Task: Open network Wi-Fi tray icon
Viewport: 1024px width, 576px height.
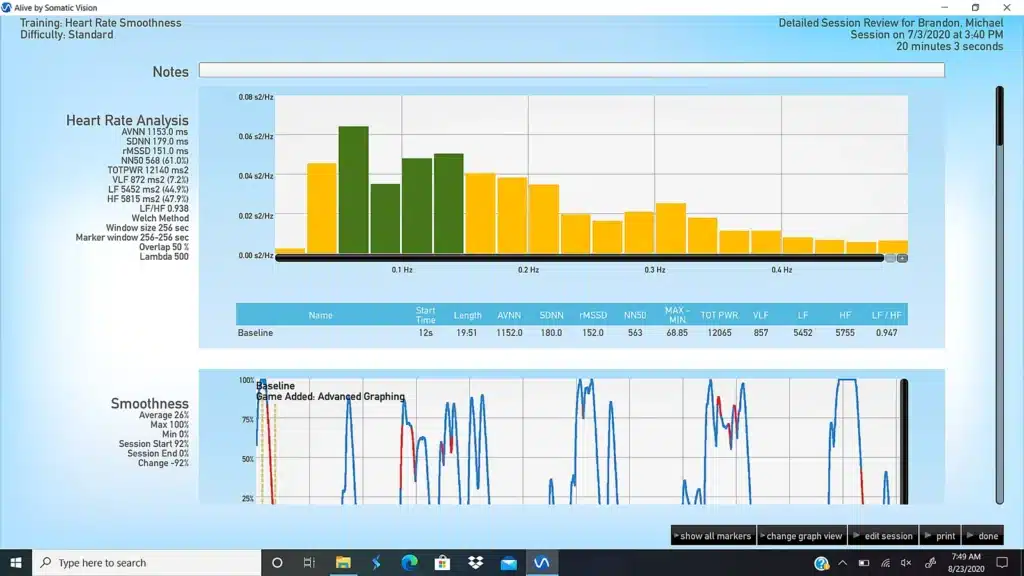Action: 885,562
